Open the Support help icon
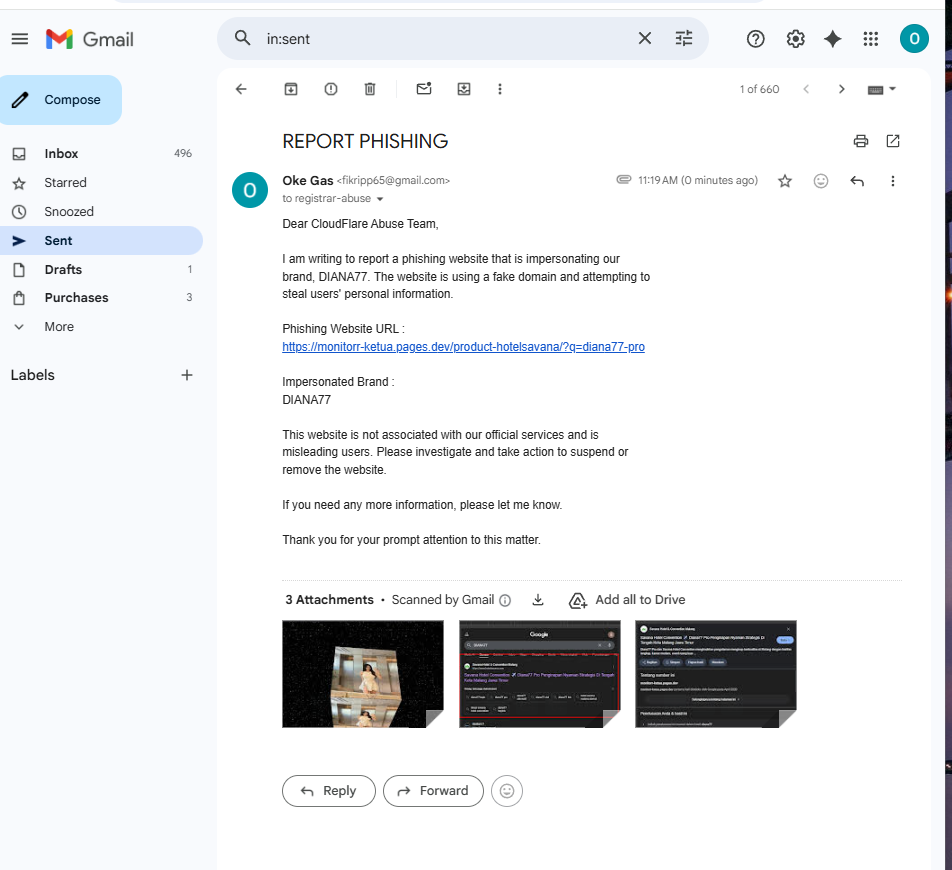The image size is (952, 870). click(x=755, y=39)
